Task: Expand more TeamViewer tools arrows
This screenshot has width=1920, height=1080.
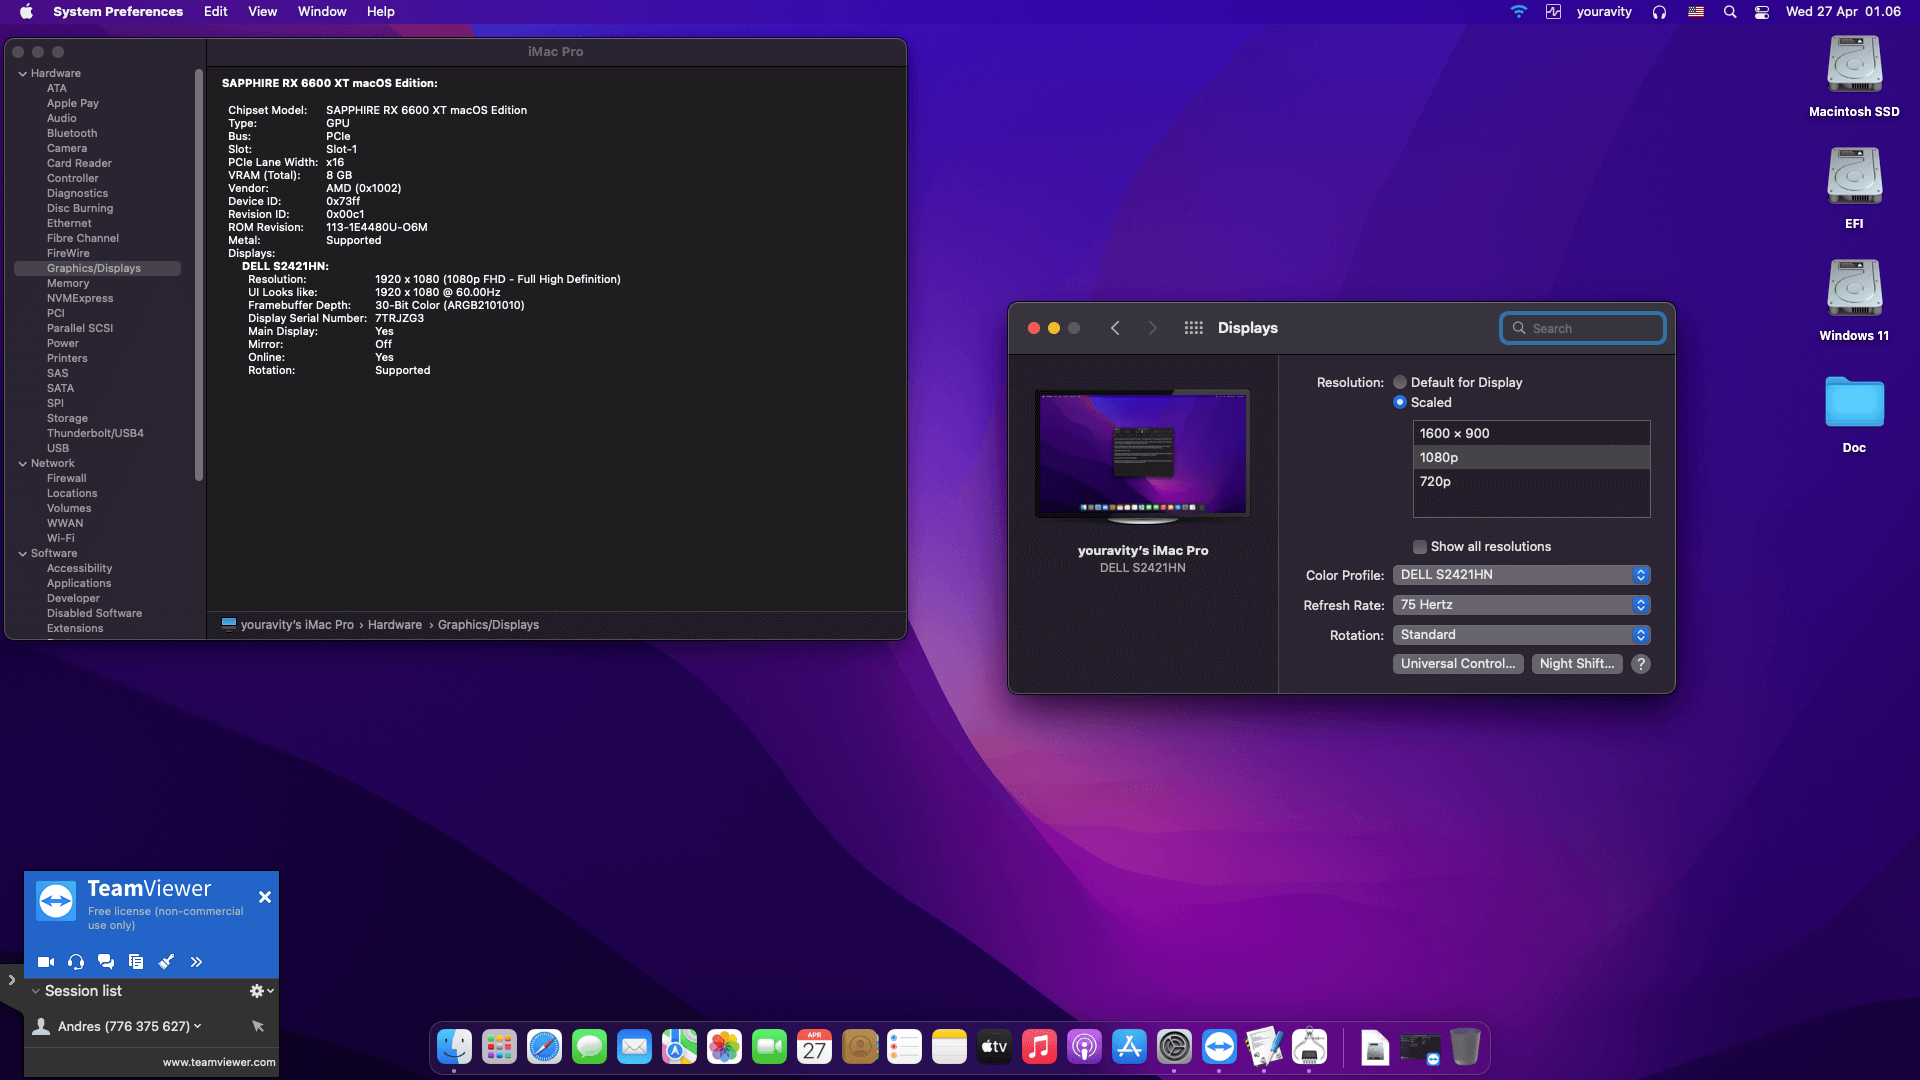Action: (x=196, y=962)
